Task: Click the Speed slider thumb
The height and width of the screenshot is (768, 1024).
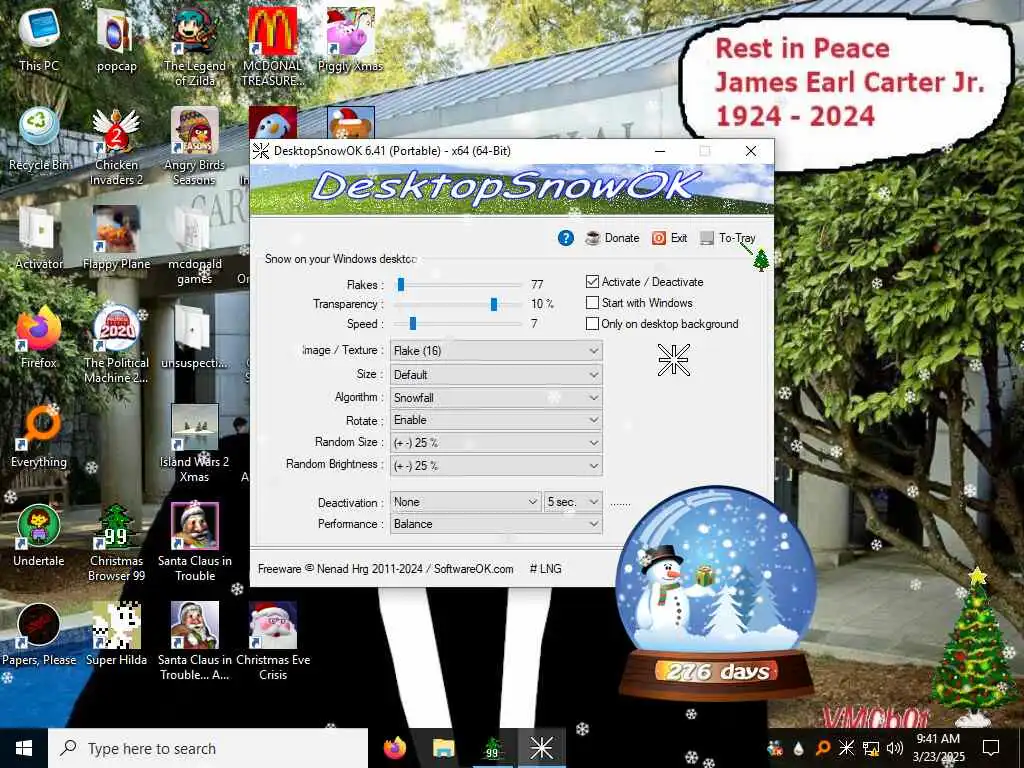Action: pyautogui.click(x=413, y=324)
